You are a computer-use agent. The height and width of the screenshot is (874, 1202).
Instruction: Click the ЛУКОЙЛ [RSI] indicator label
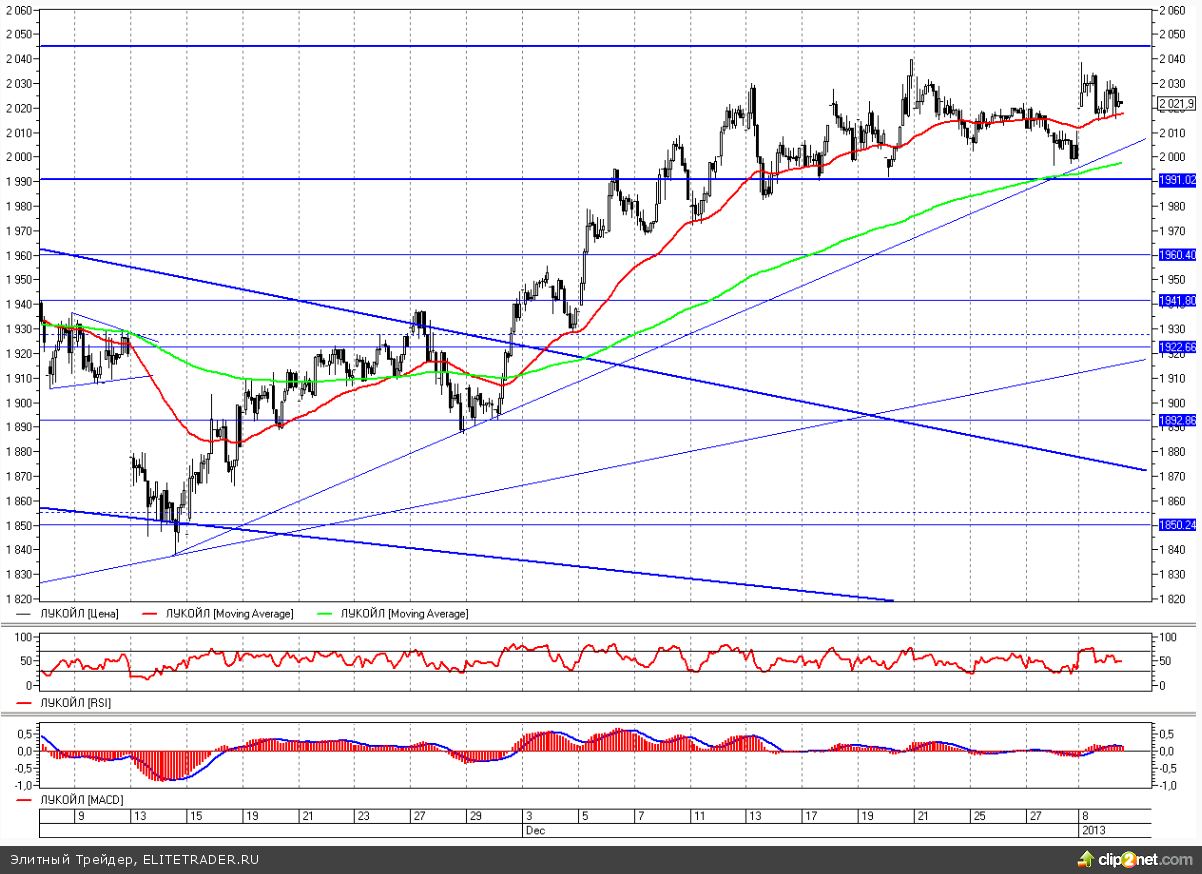[75, 703]
